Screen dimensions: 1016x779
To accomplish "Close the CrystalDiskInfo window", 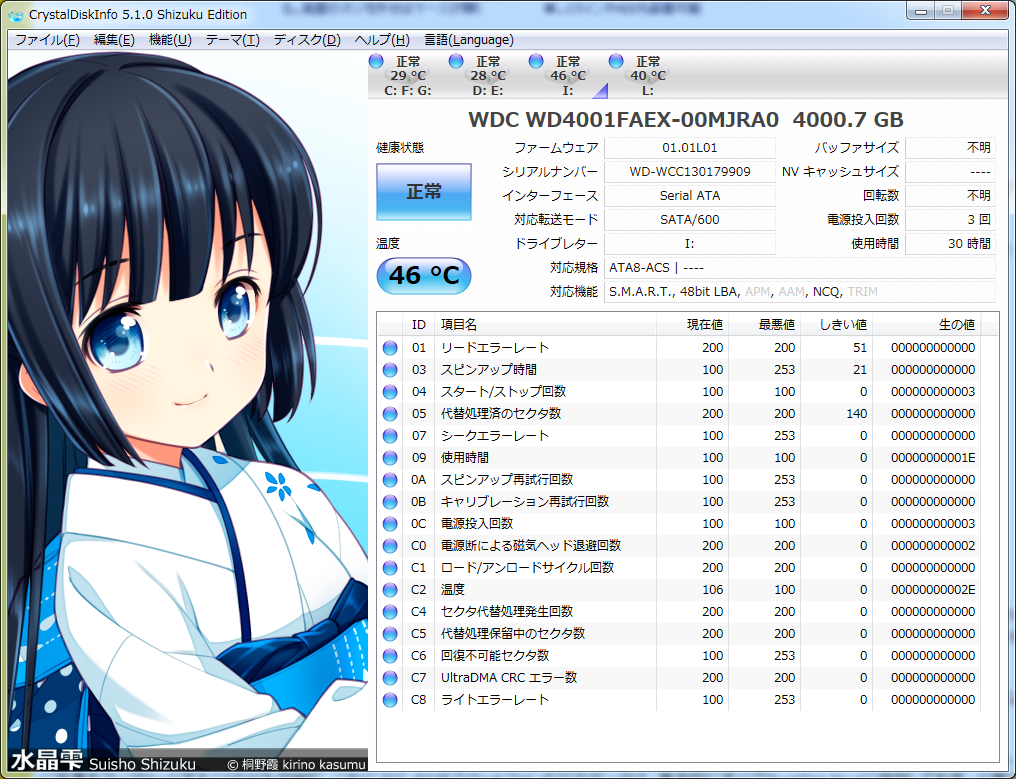I will coord(984,10).
